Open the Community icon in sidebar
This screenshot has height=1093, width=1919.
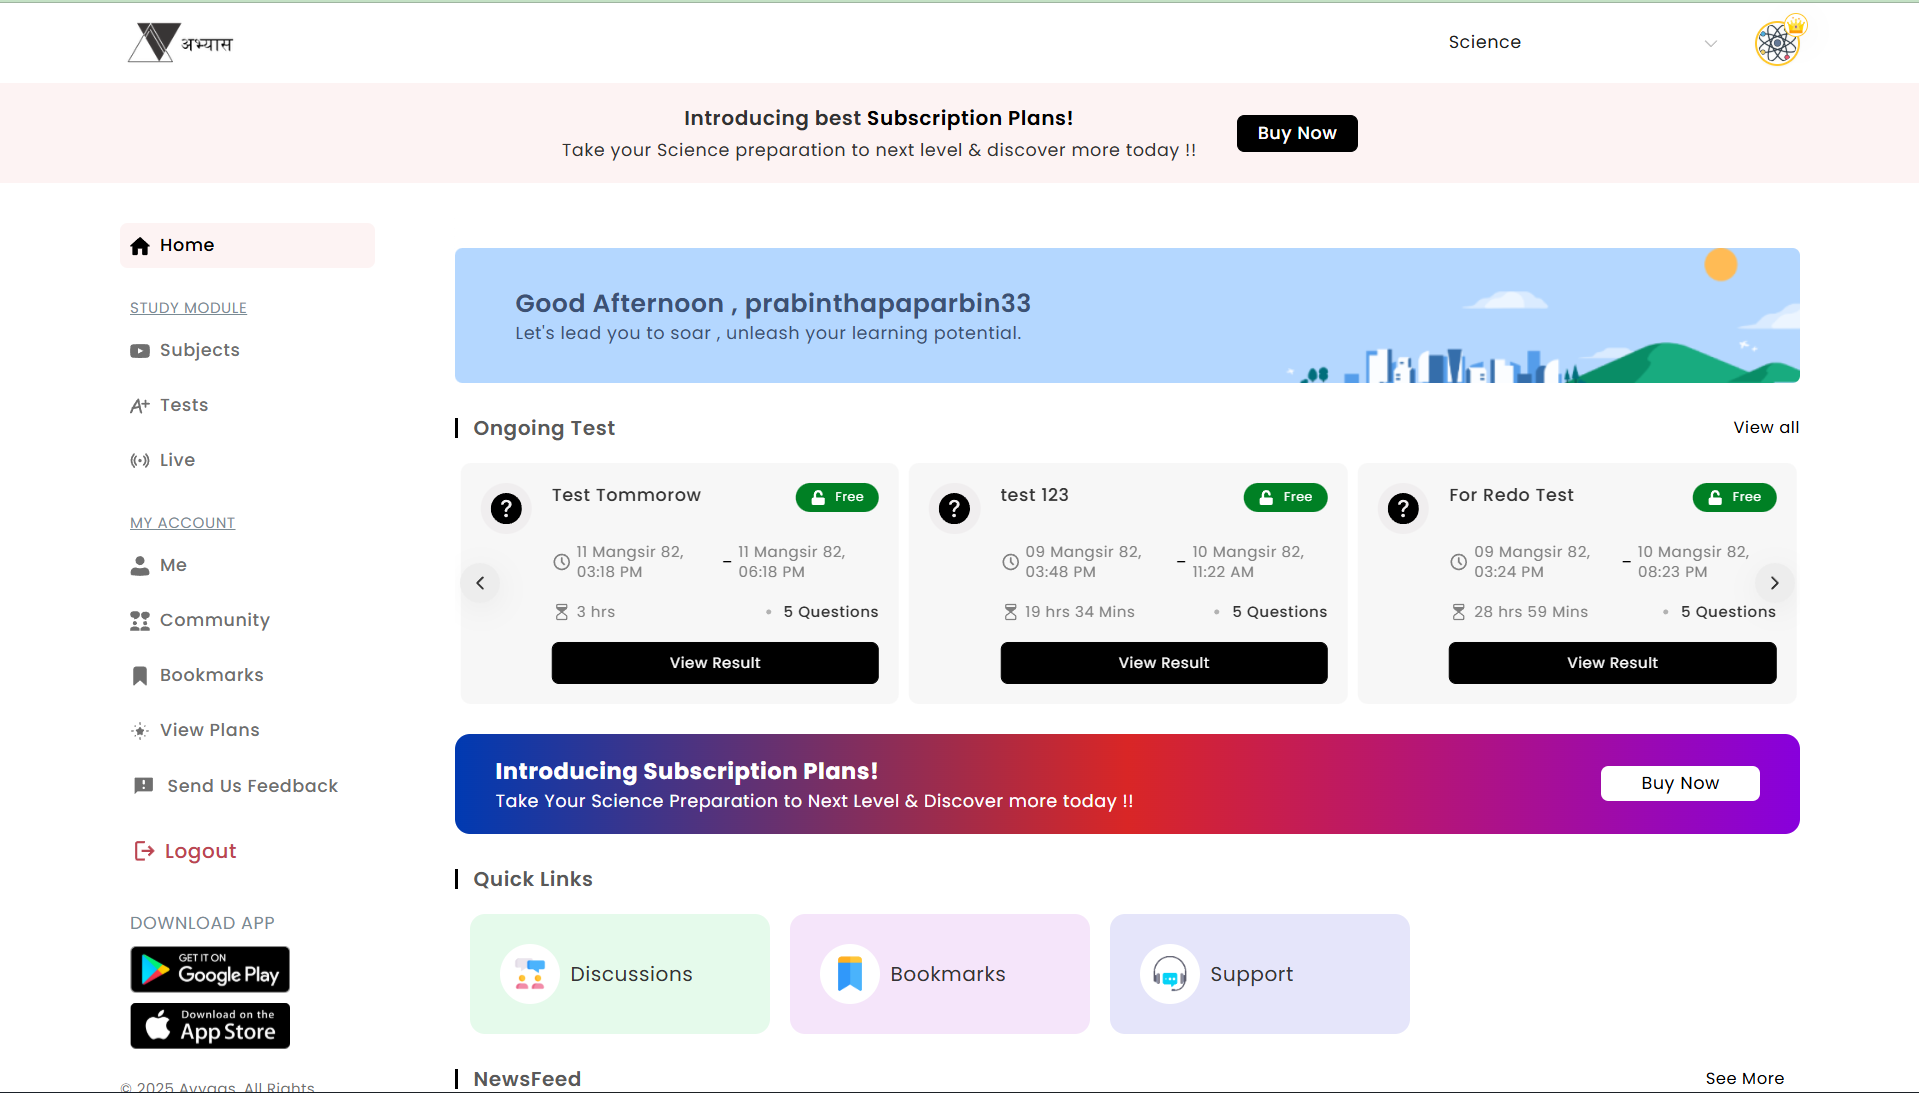point(139,620)
